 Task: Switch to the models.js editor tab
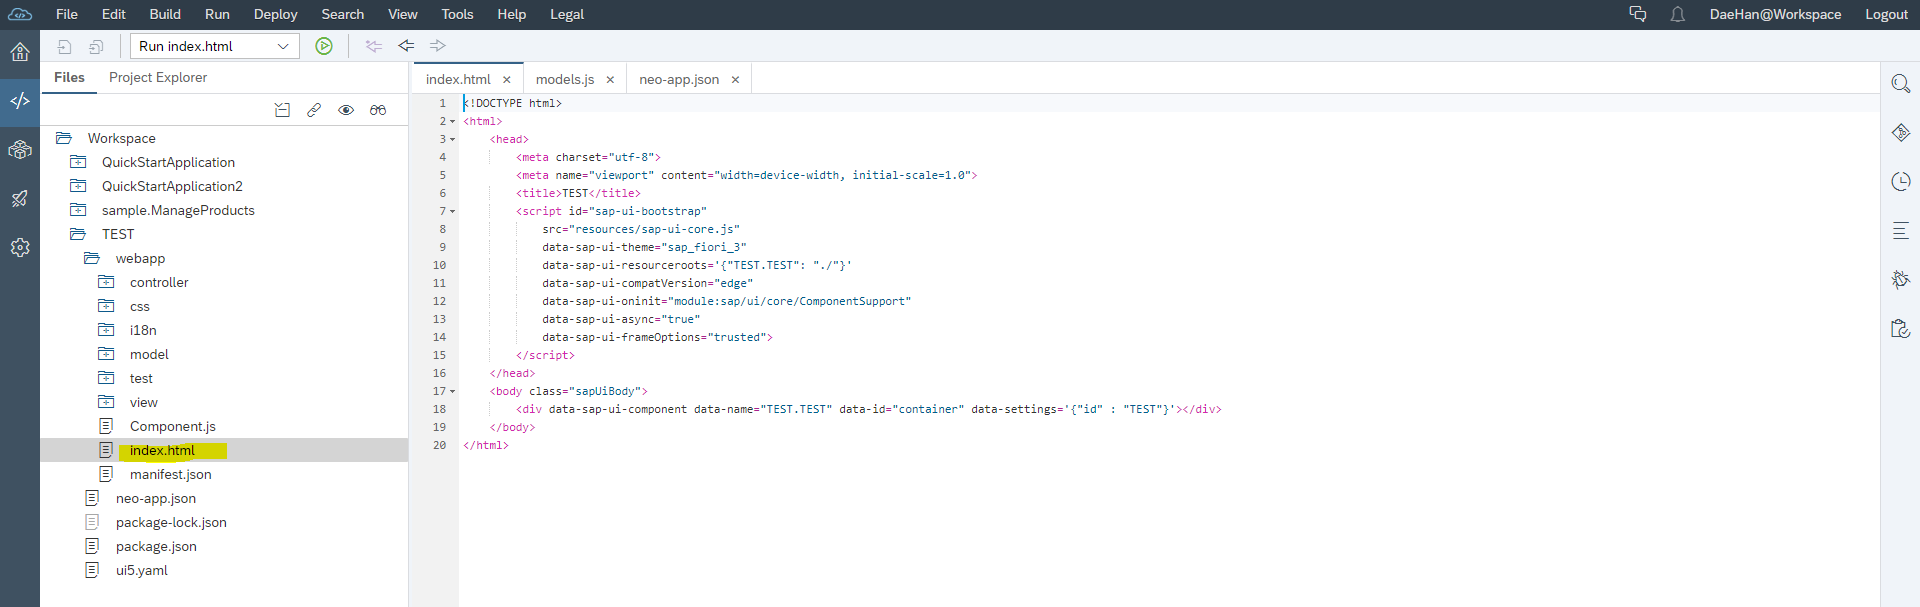click(565, 79)
